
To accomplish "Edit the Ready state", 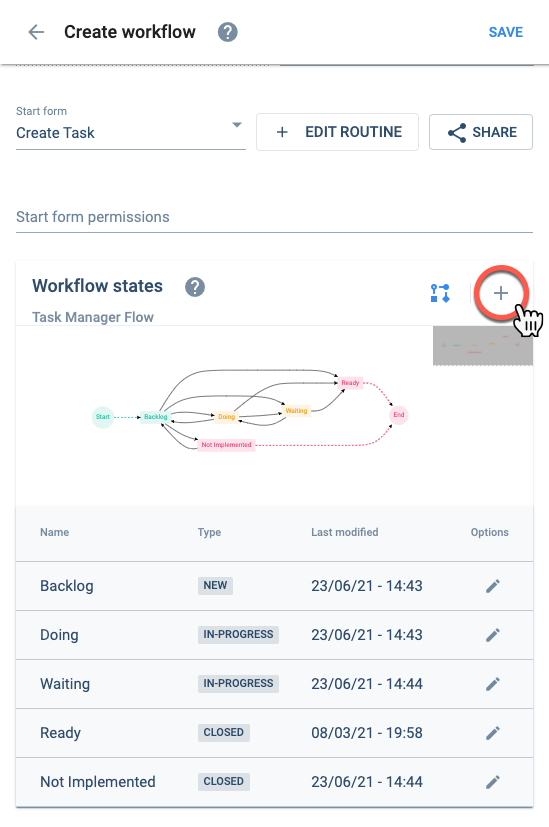I will [x=493, y=733].
